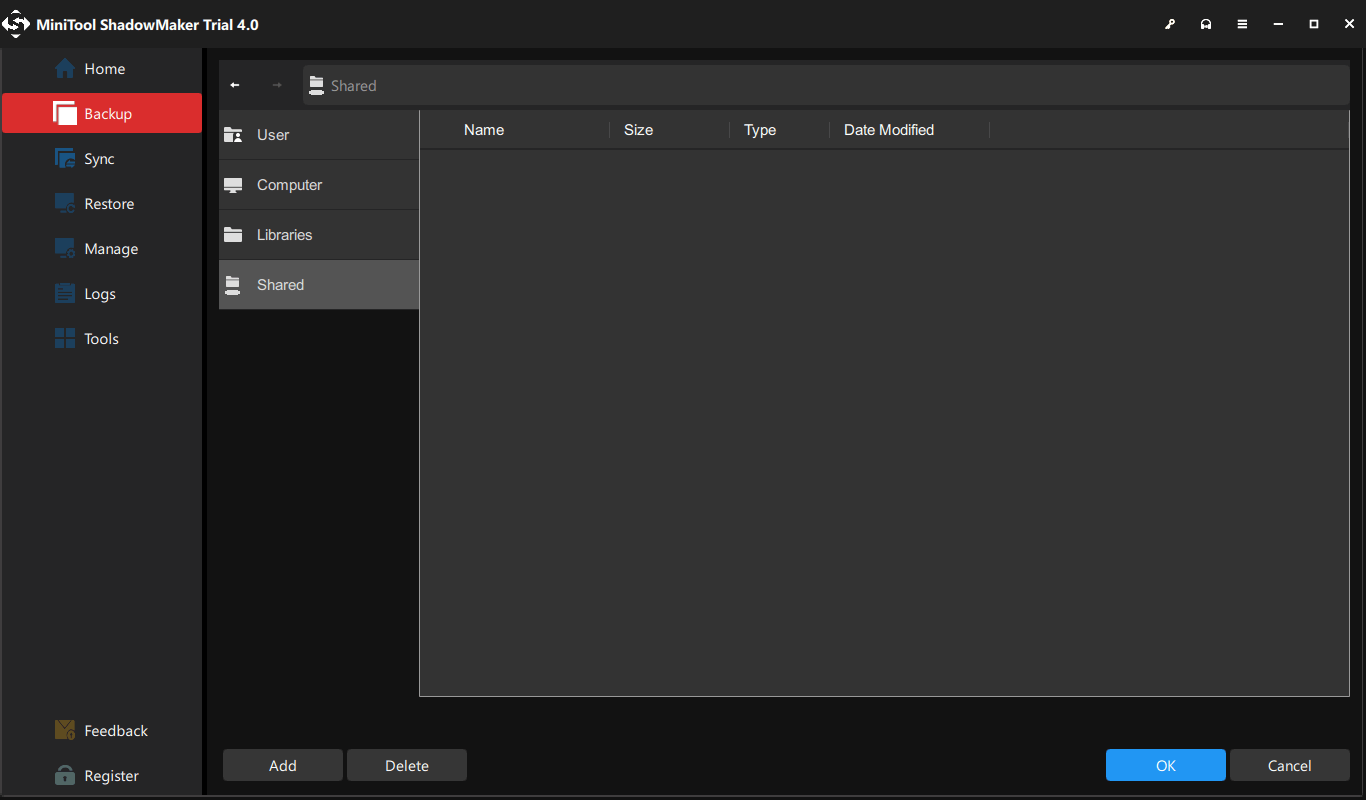The height and width of the screenshot is (800, 1366).
Task: Go to the Home page
Action: (x=103, y=69)
